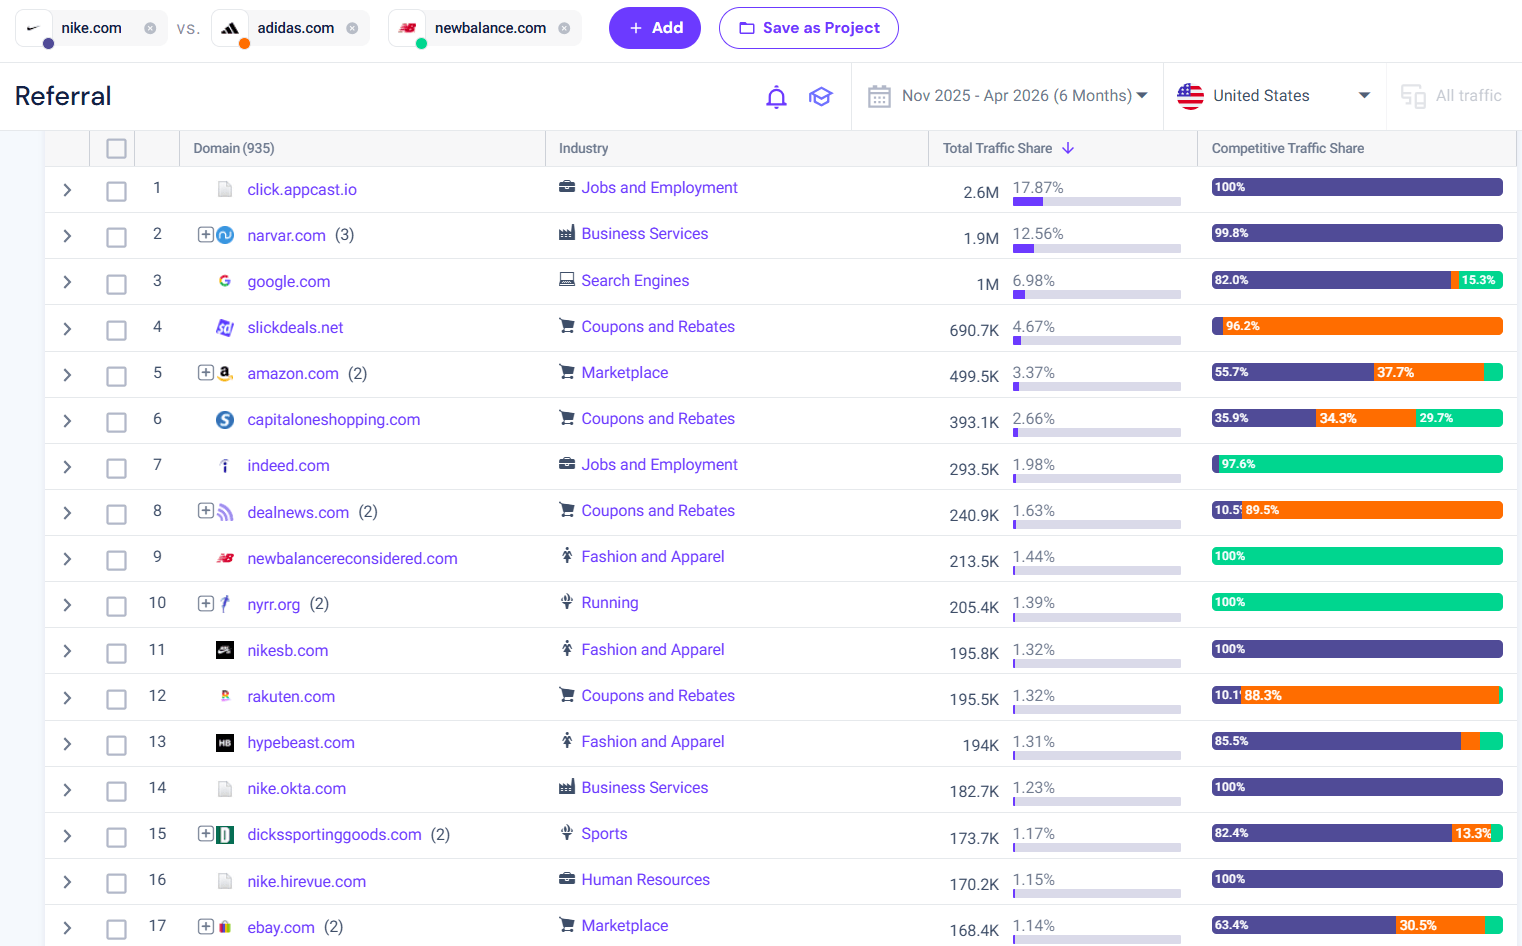Tick the indeed.com row checkbox
The width and height of the screenshot is (1522, 946).
117,468
